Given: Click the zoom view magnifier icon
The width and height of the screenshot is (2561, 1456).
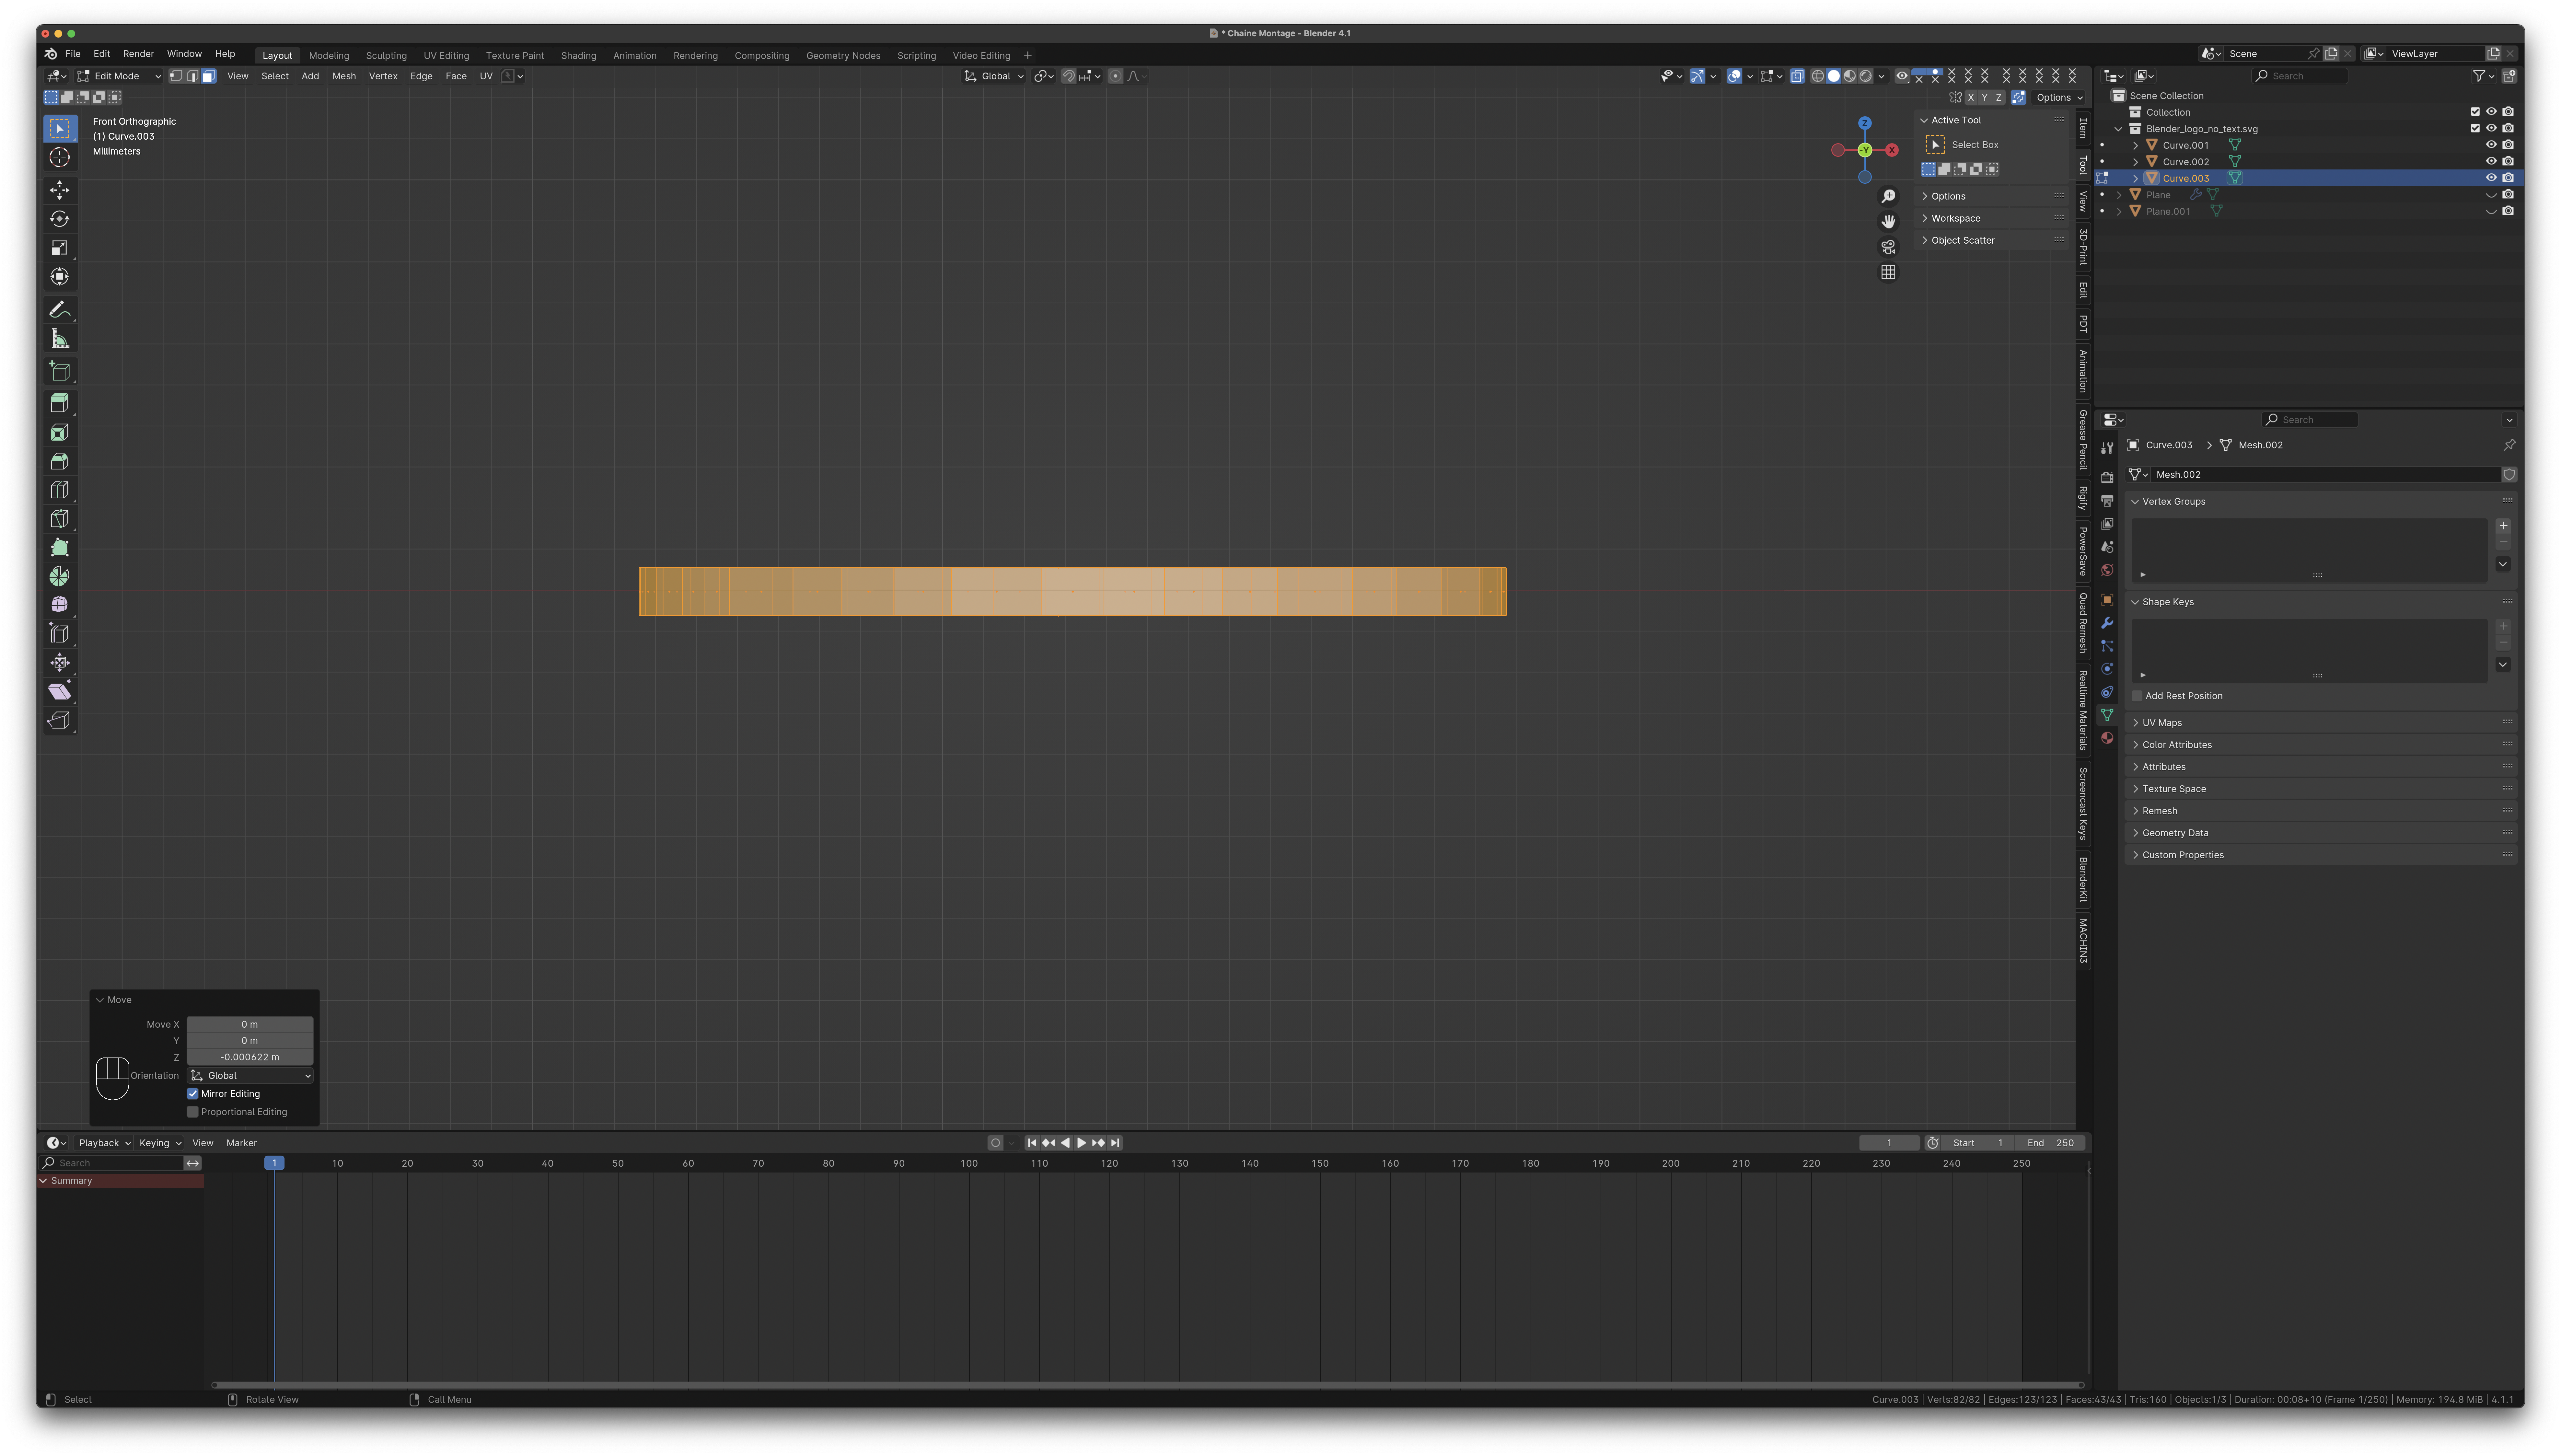Looking at the screenshot, I should (1888, 197).
